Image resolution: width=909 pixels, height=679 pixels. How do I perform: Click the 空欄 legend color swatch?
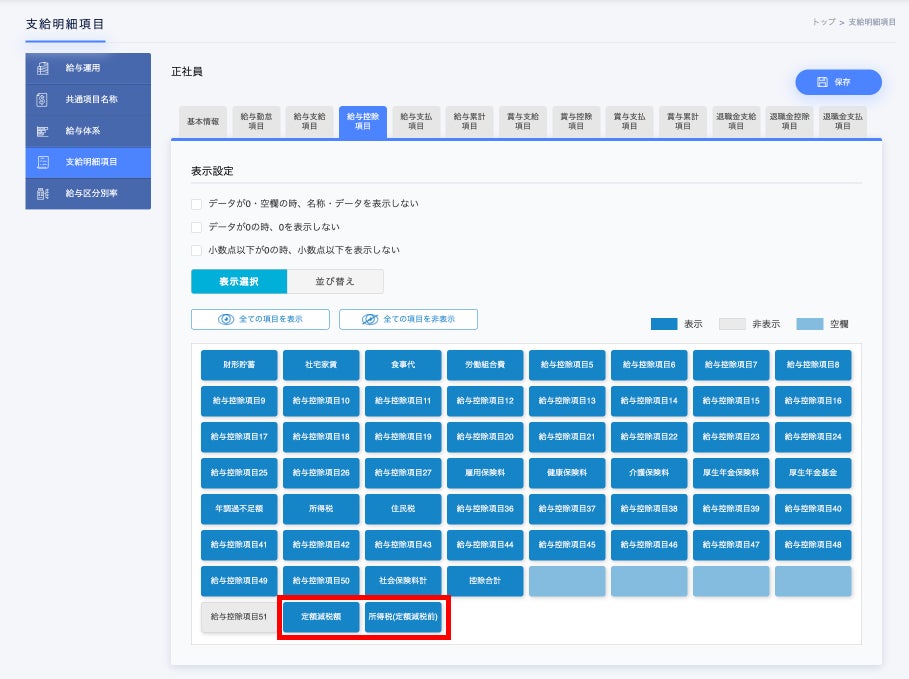pyautogui.click(x=809, y=324)
